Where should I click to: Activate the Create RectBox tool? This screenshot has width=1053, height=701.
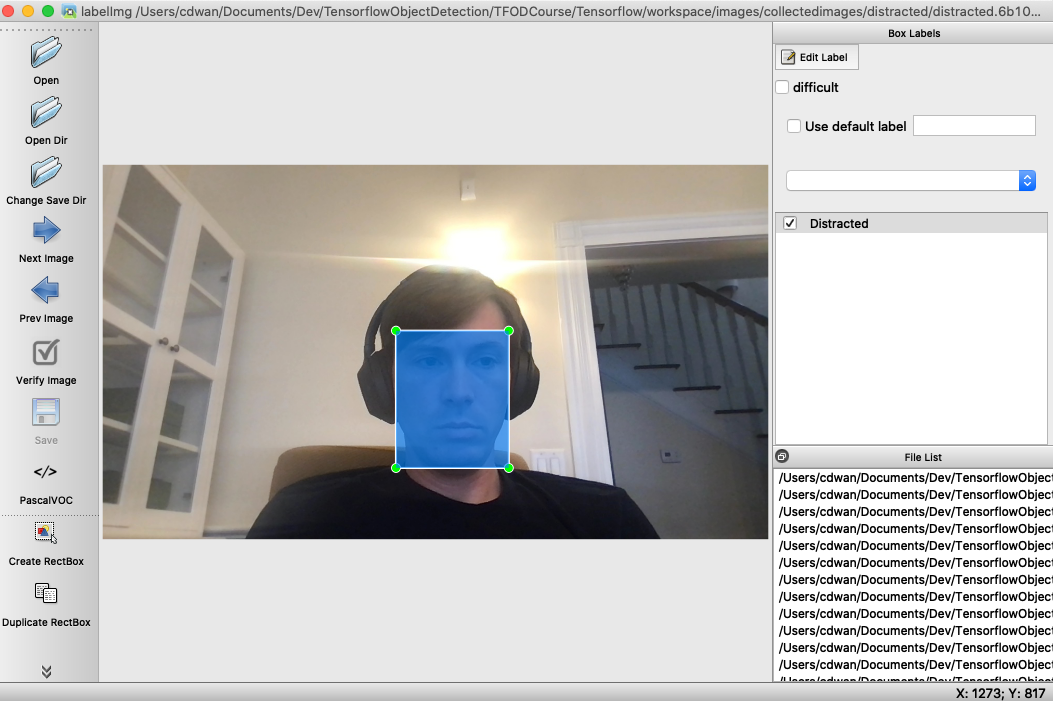(x=45, y=533)
